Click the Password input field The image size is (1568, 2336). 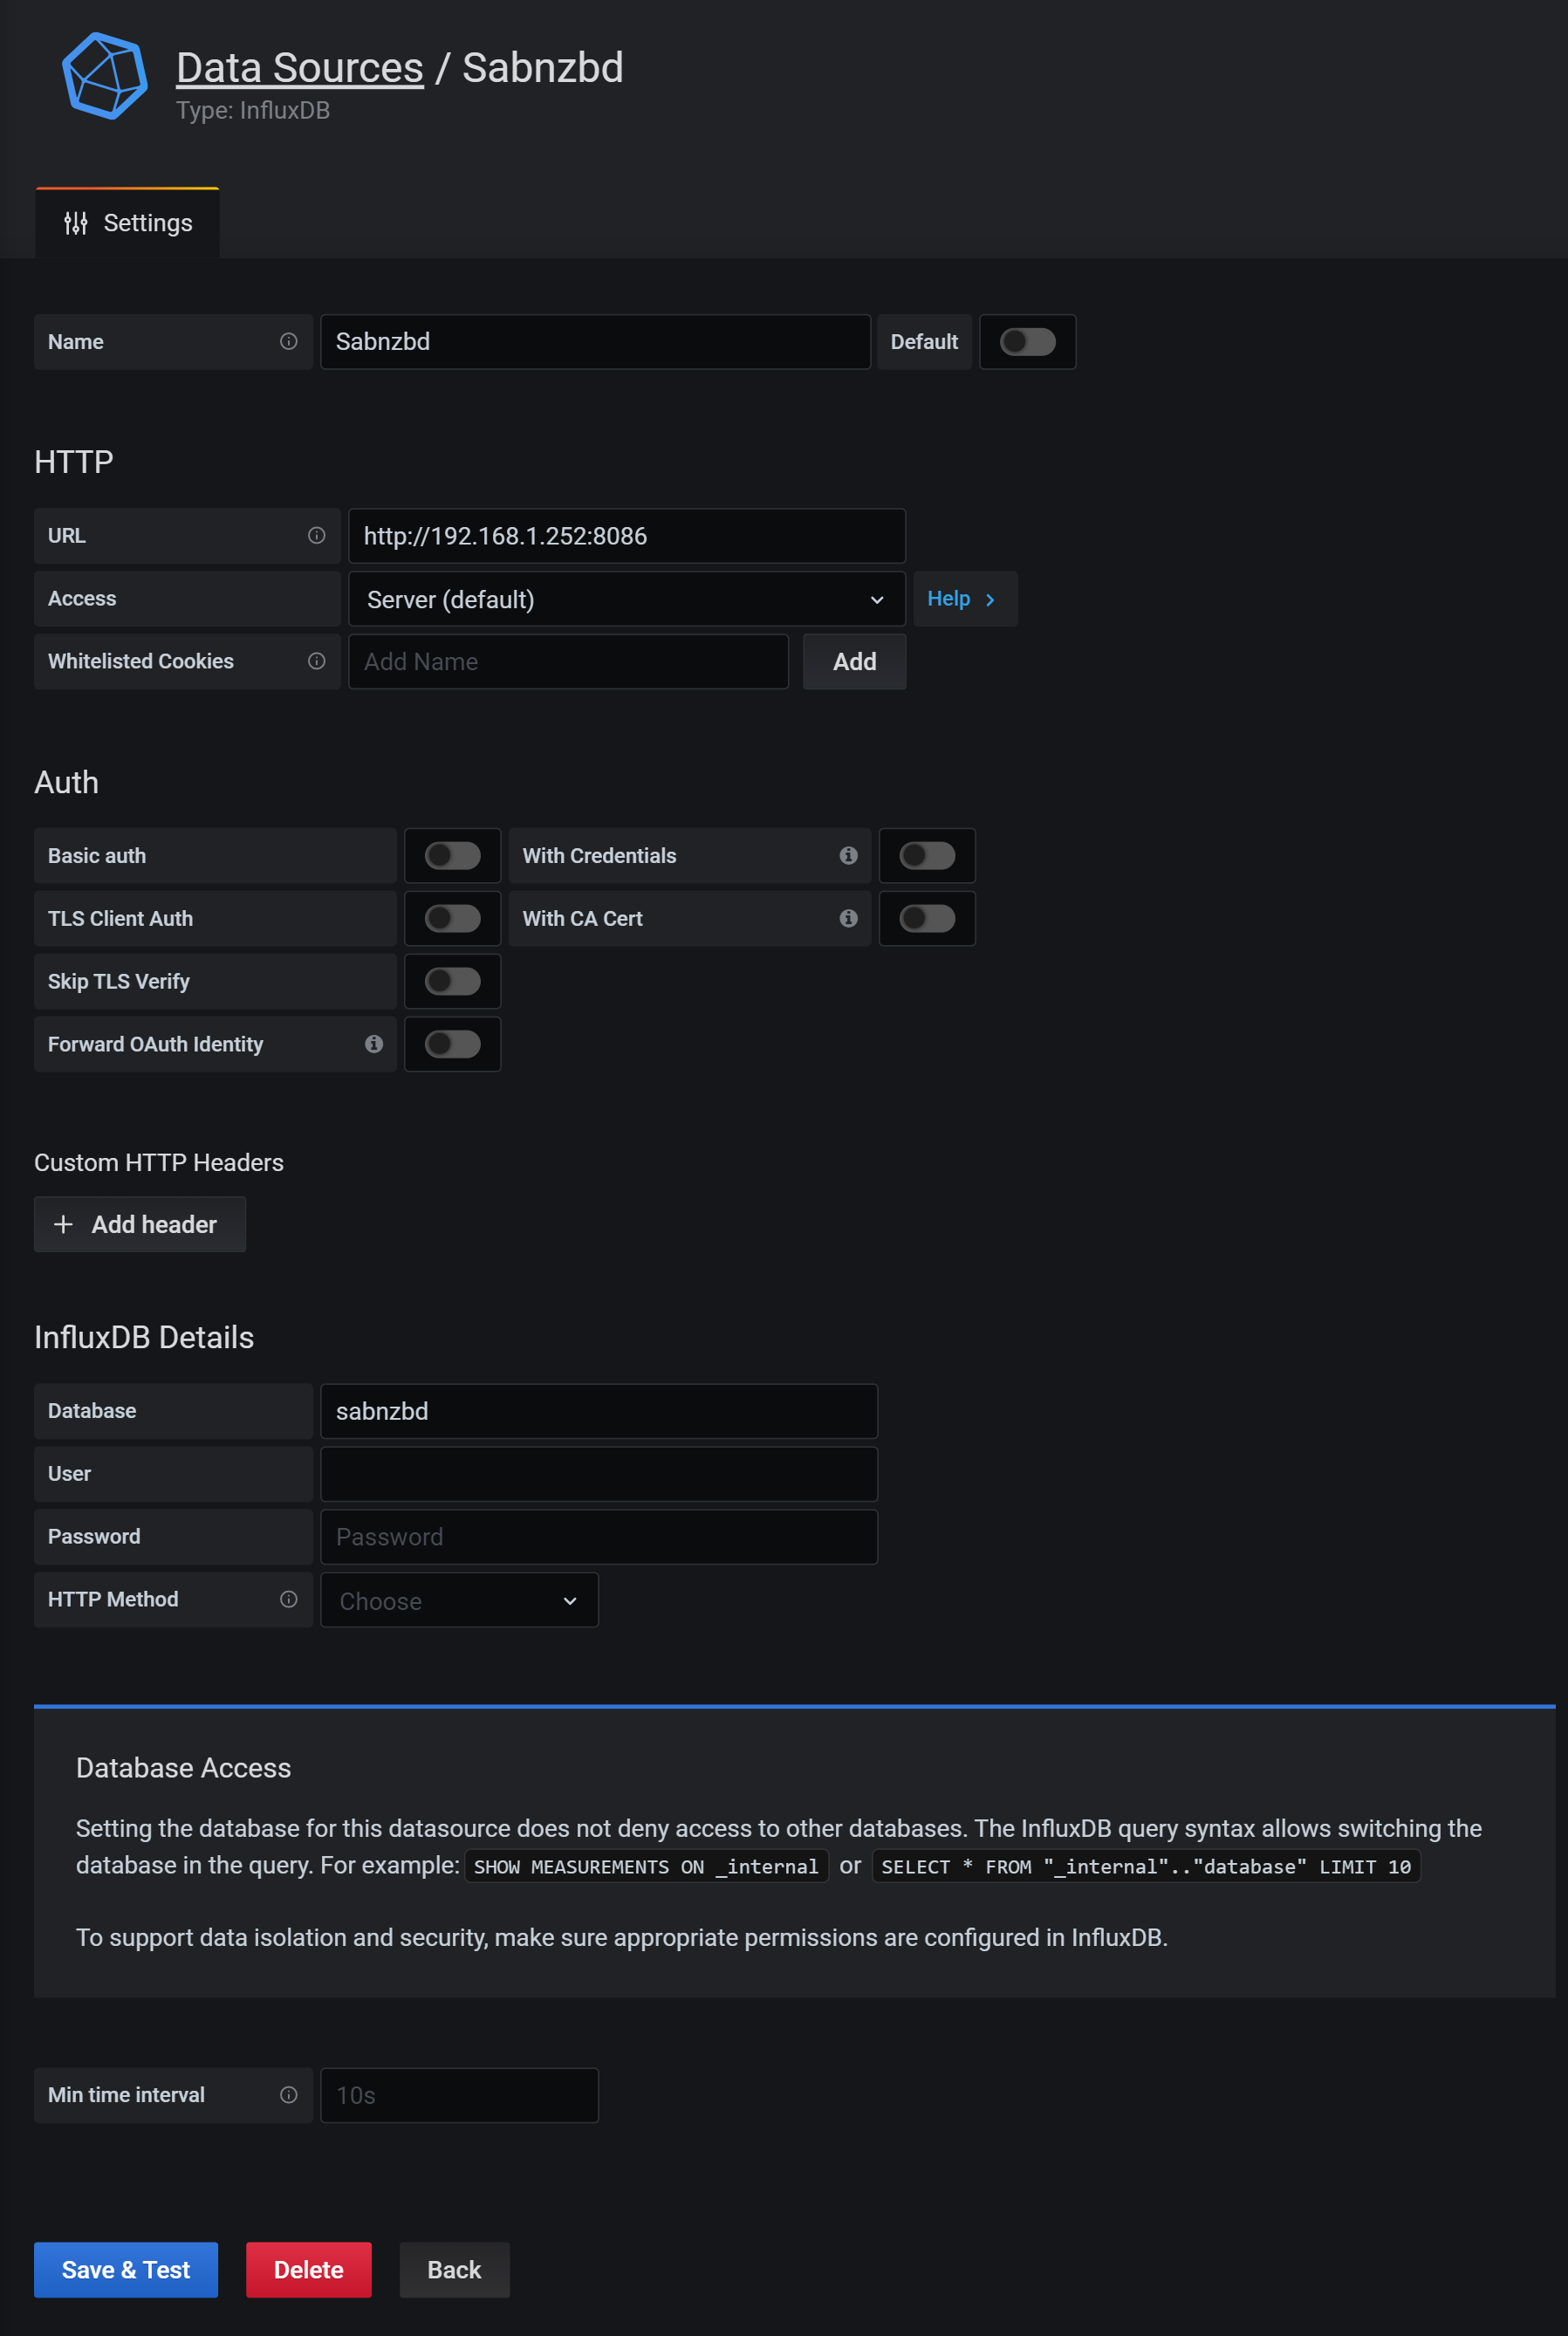(599, 1537)
